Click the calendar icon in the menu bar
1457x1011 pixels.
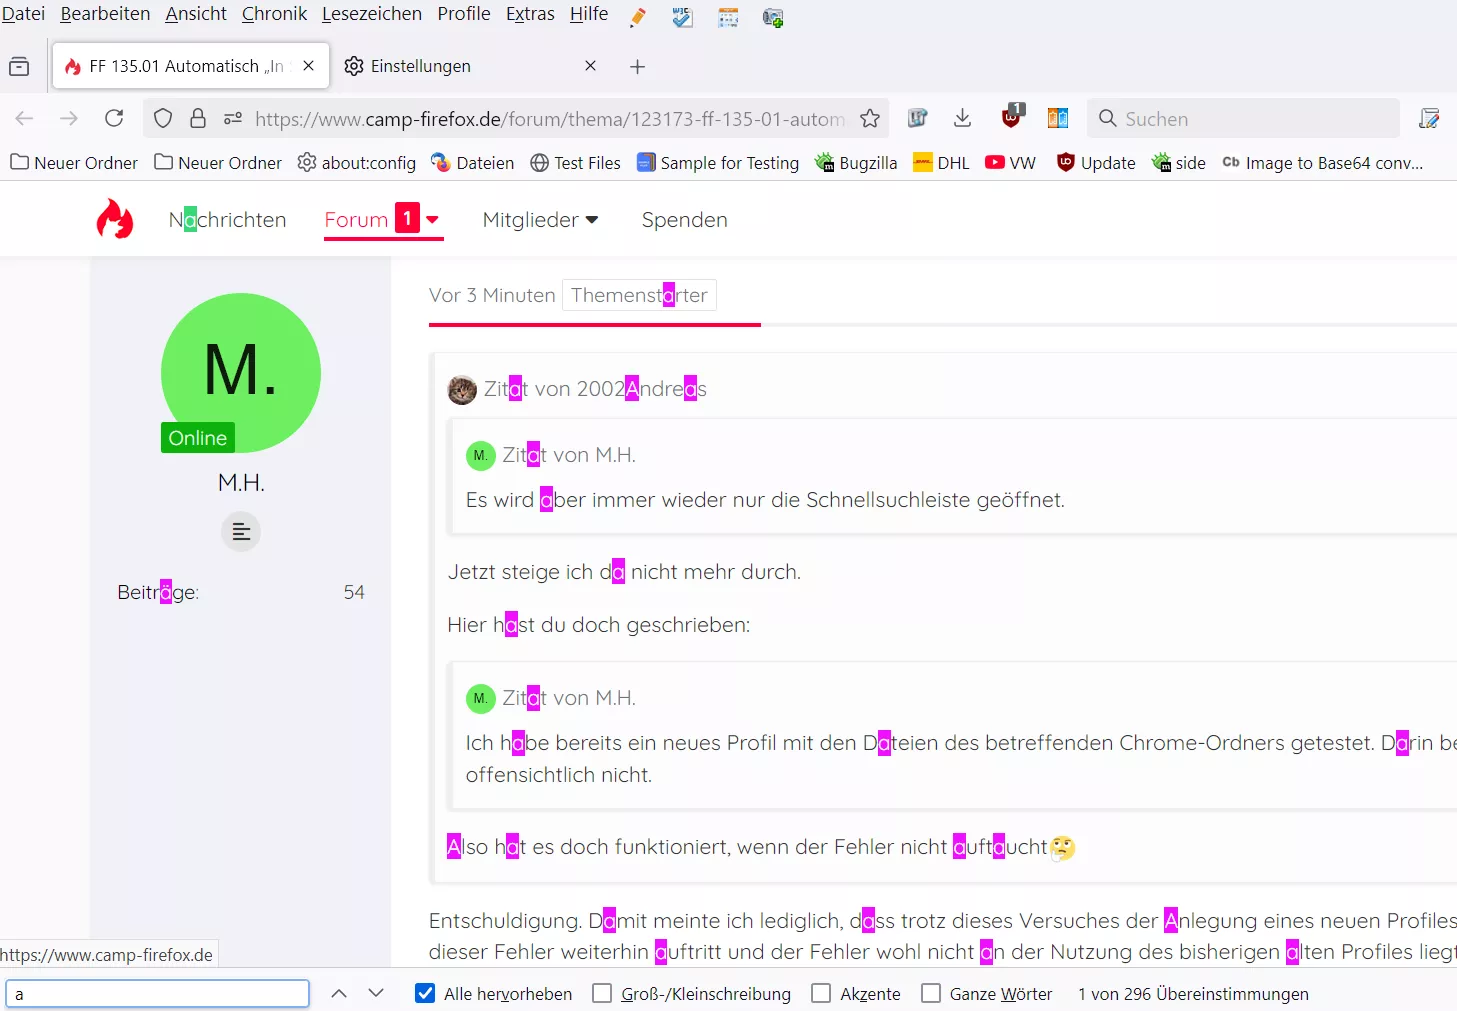[x=728, y=17]
